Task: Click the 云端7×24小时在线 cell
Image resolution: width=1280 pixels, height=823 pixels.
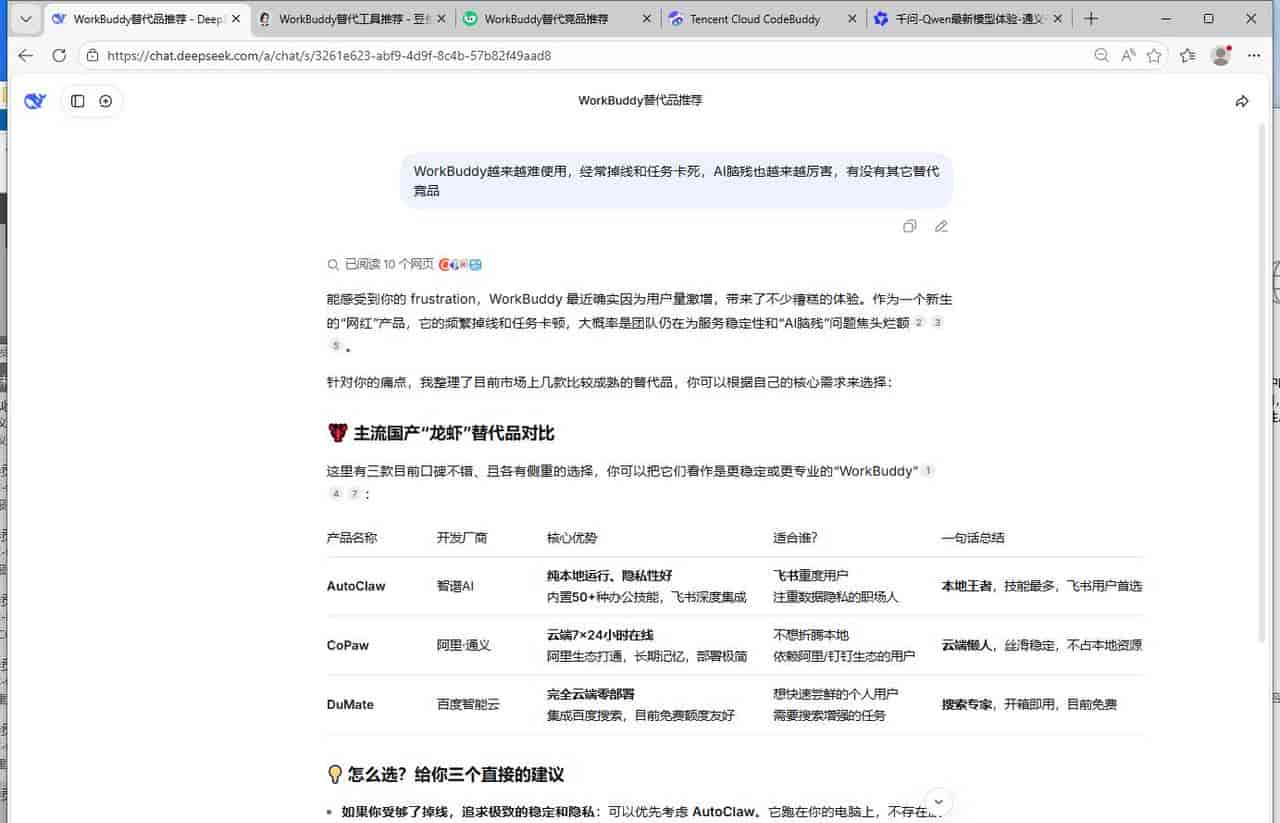Action: click(x=600, y=635)
